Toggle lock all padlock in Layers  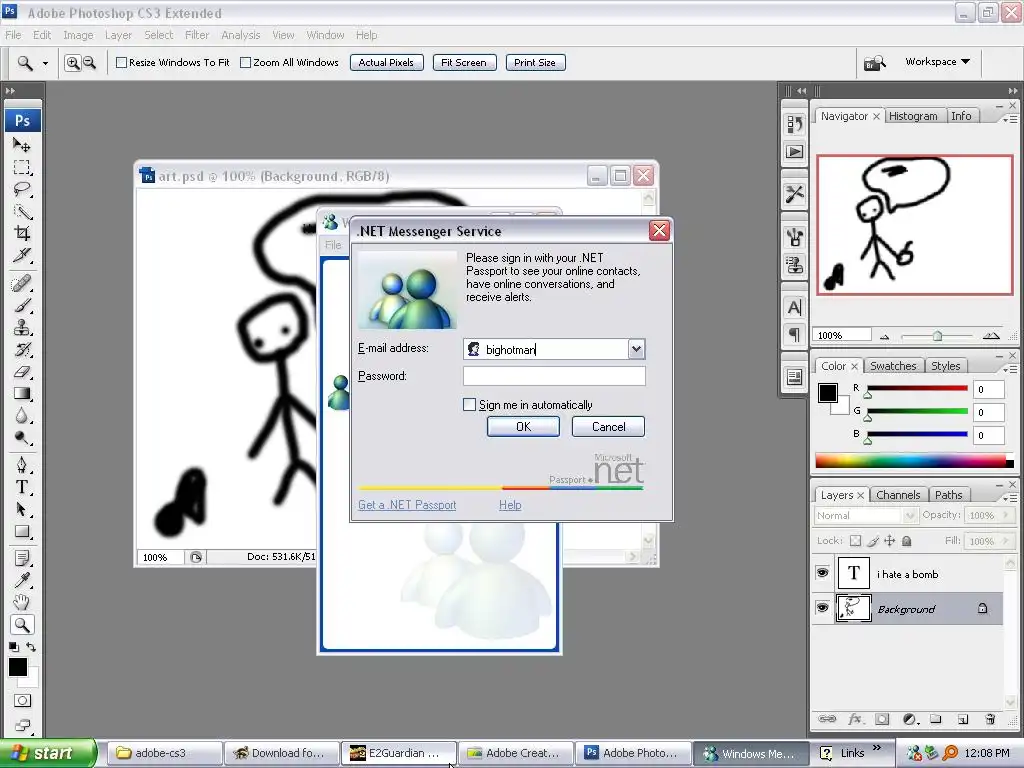point(906,541)
